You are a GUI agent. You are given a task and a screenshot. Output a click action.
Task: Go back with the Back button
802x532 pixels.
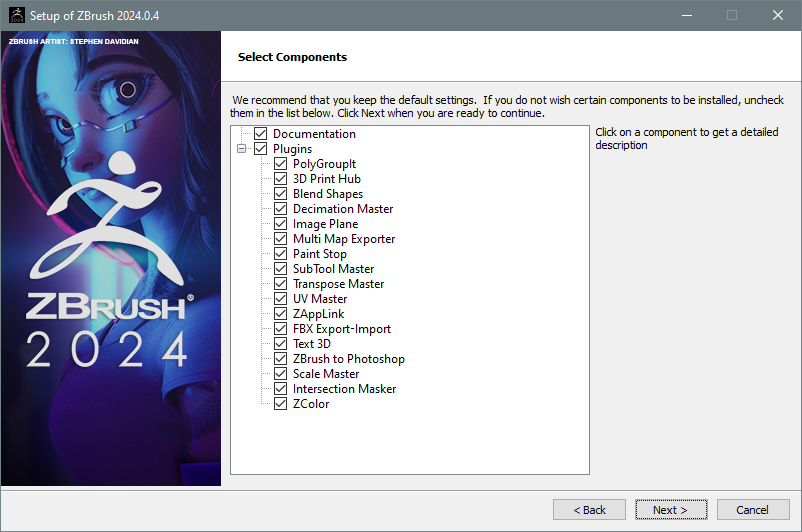point(589,509)
